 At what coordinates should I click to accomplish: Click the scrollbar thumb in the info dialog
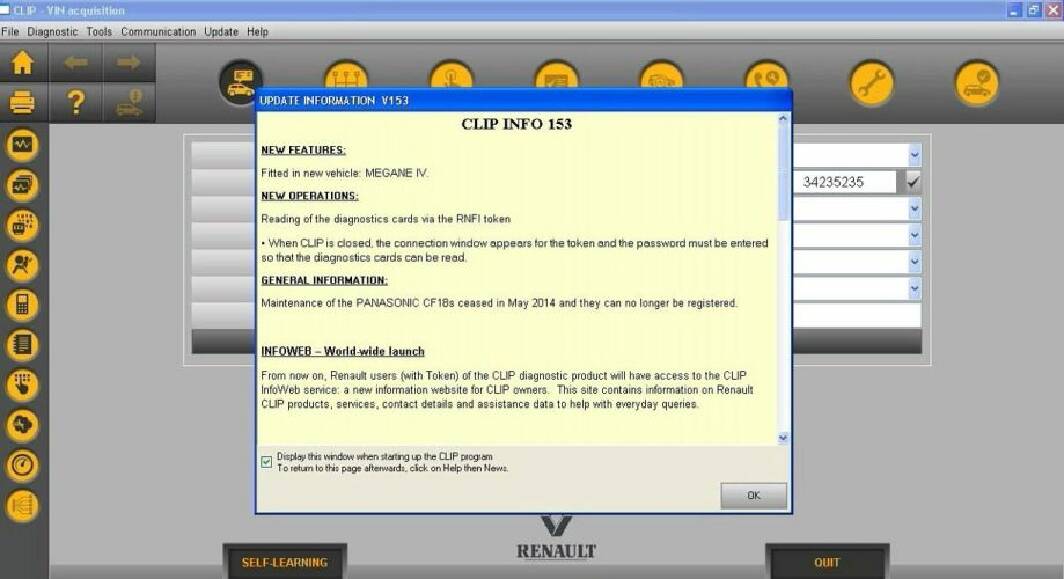point(782,173)
